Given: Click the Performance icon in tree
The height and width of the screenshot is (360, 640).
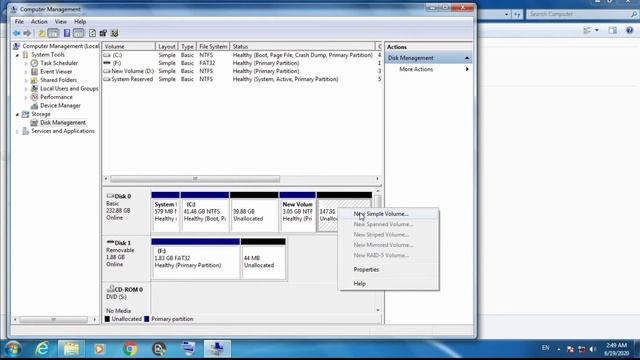Looking at the screenshot, I should click(x=34, y=97).
